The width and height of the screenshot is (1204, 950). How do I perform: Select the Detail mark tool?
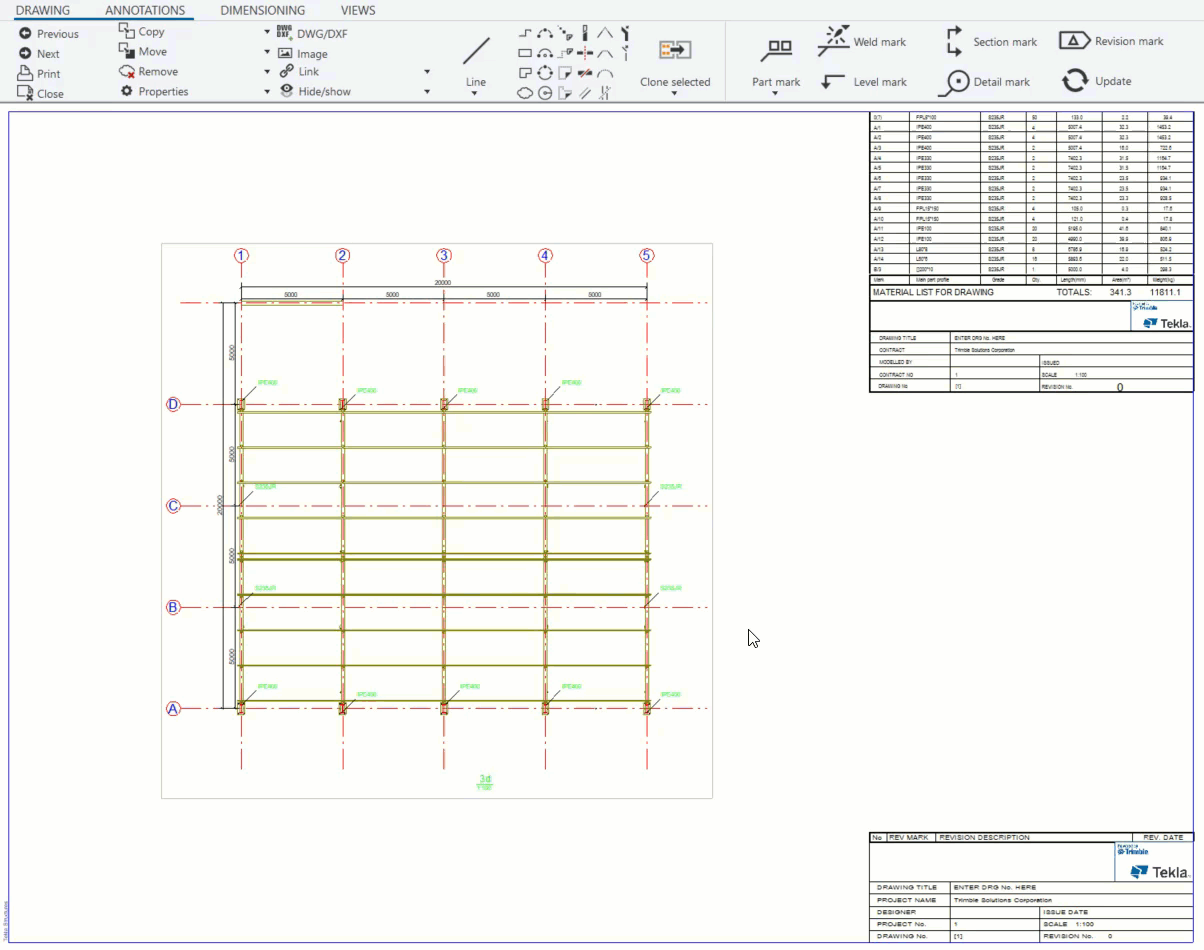tap(958, 82)
